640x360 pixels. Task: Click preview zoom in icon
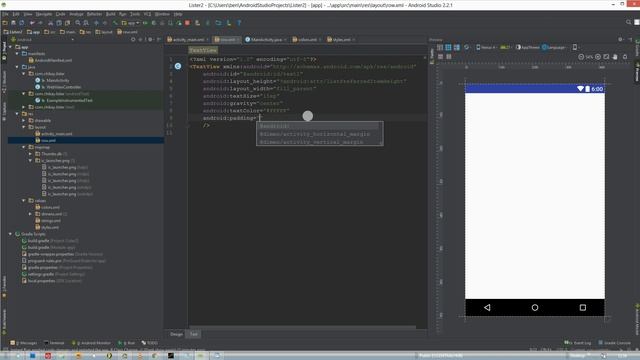click(598, 57)
